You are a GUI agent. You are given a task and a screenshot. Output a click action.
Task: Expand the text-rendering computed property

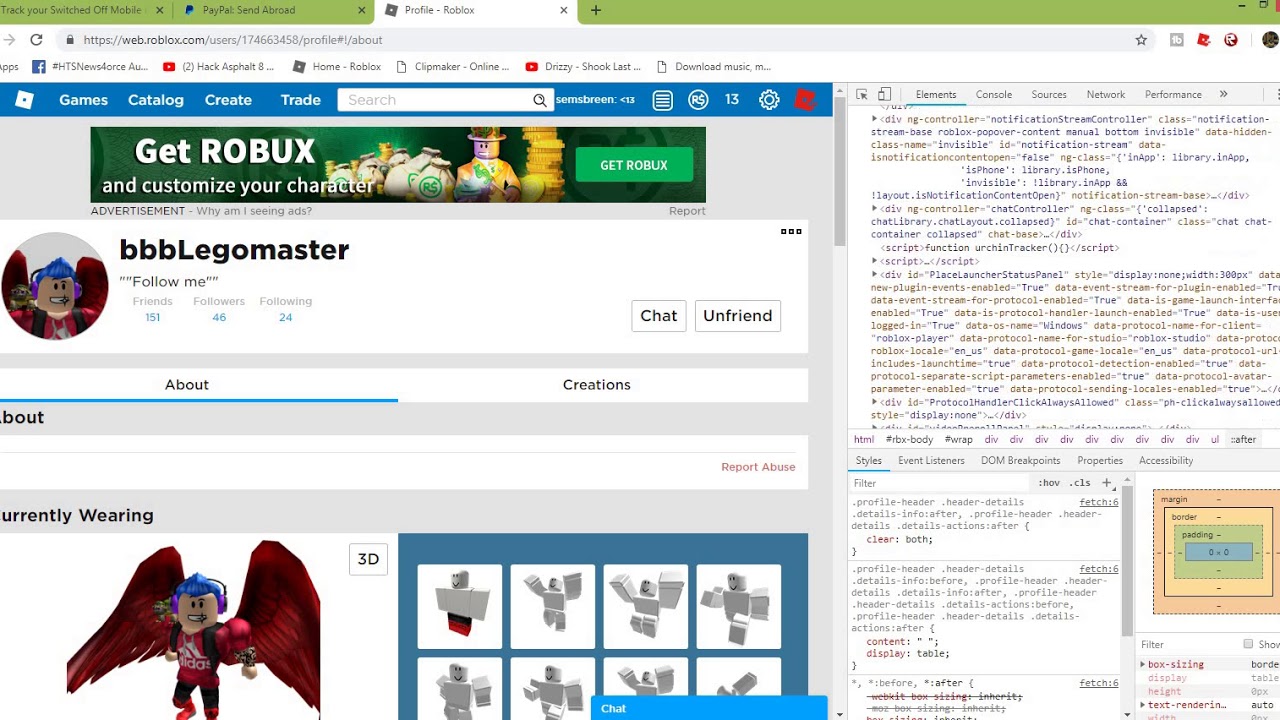pos(1143,705)
